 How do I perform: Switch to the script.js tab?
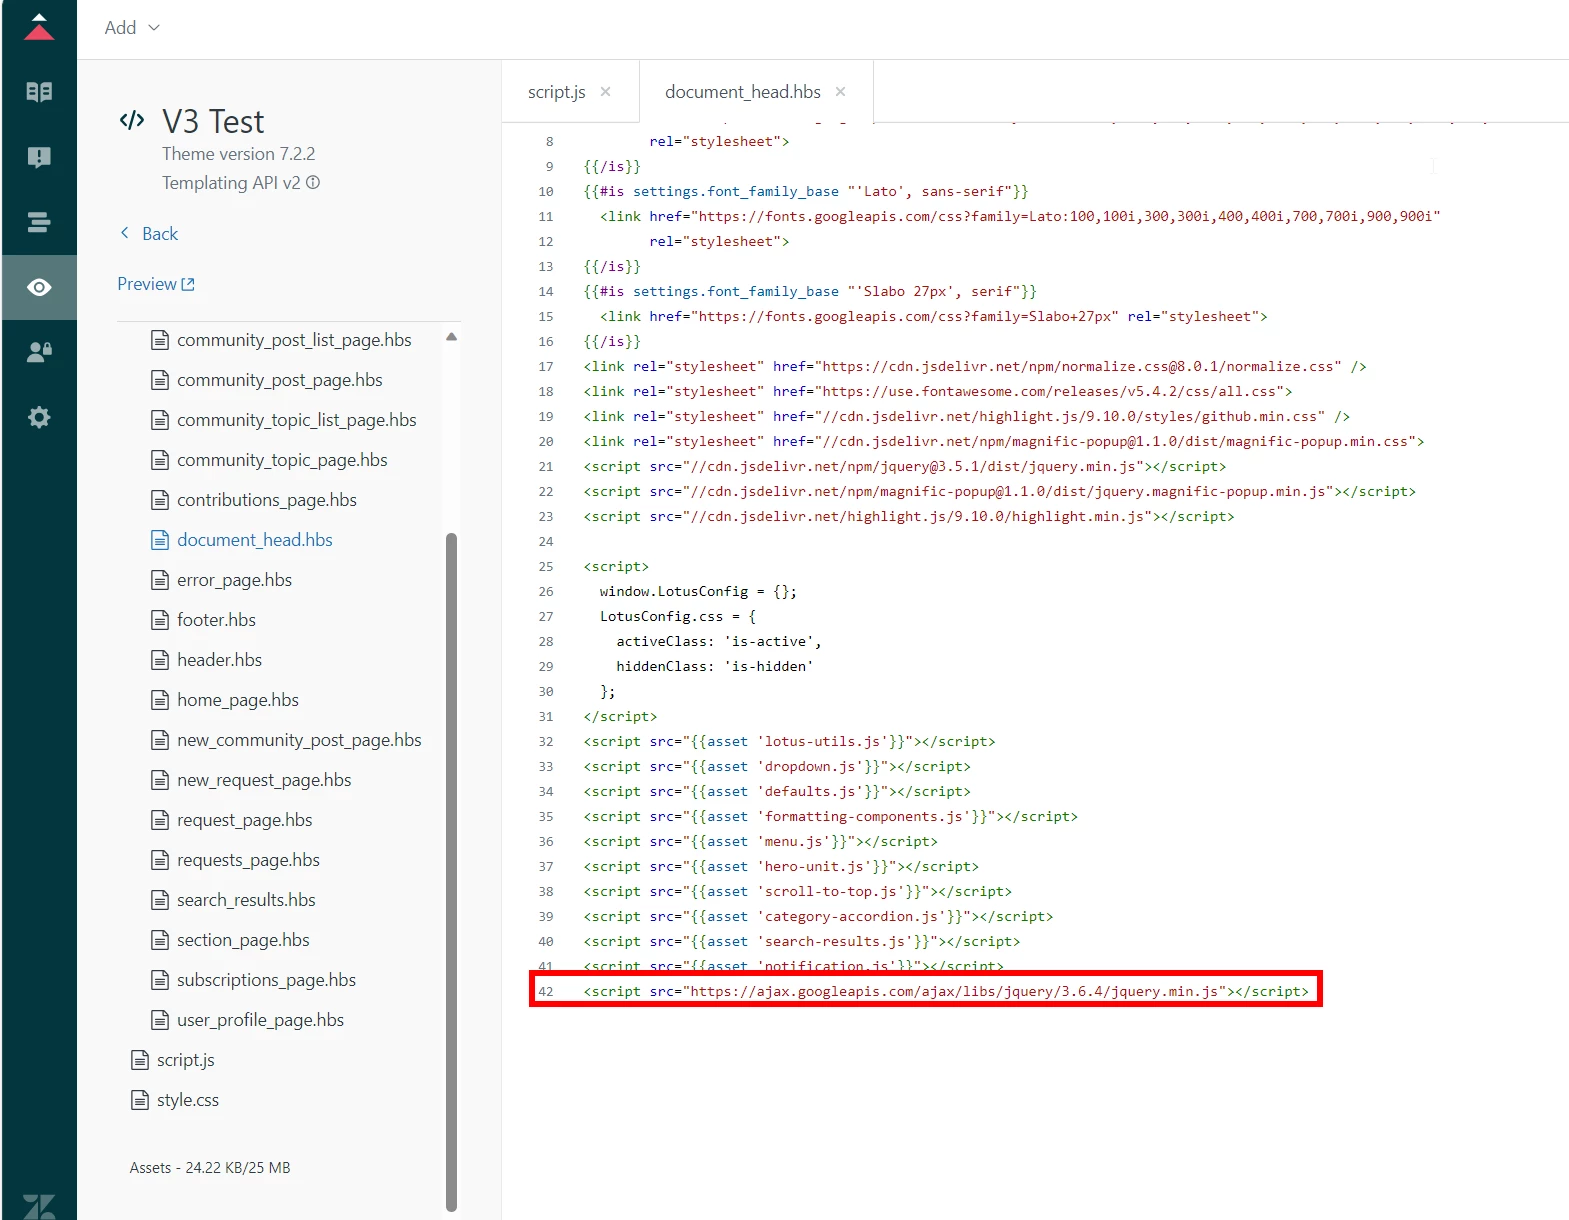(x=557, y=92)
